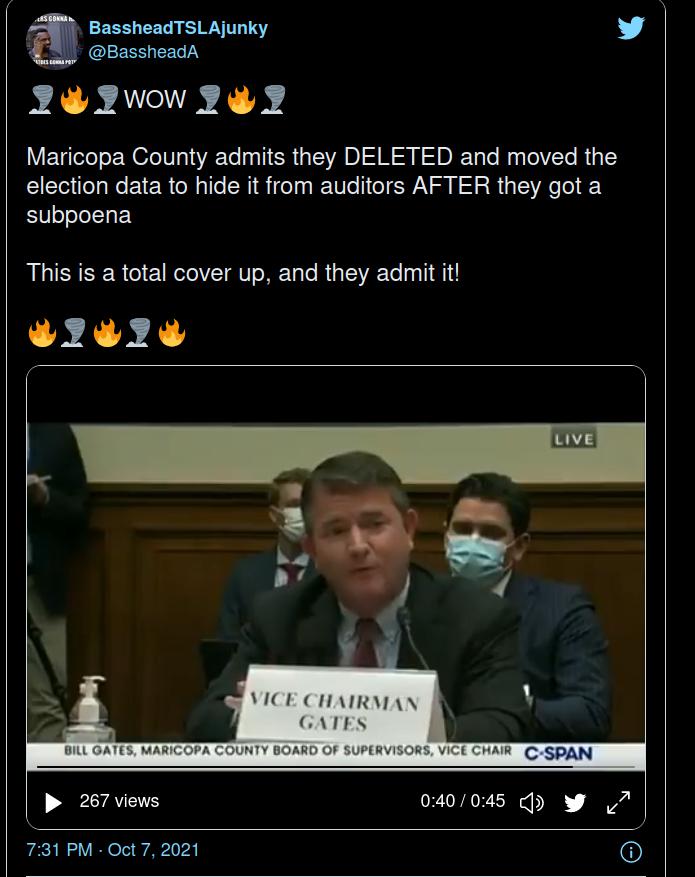
Task: Click the 0:40 / 0:45 time display
Action: [x=462, y=801]
